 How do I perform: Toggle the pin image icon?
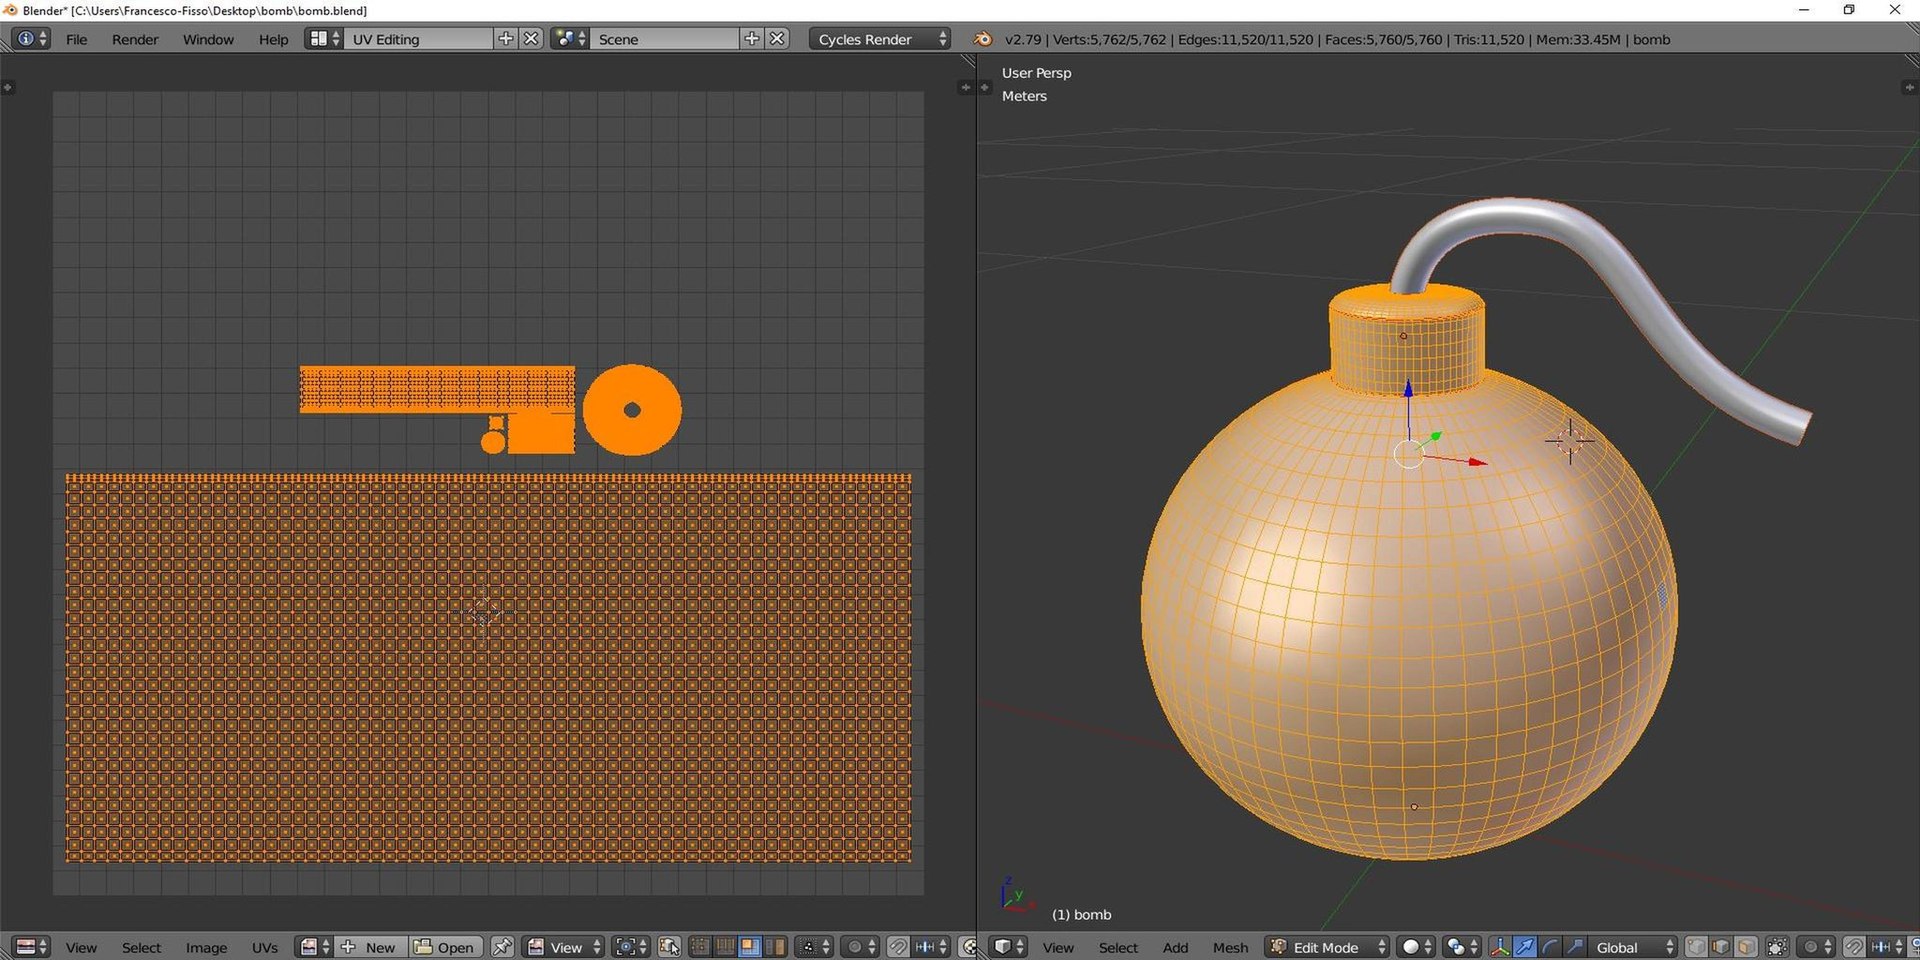[x=502, y=947]
